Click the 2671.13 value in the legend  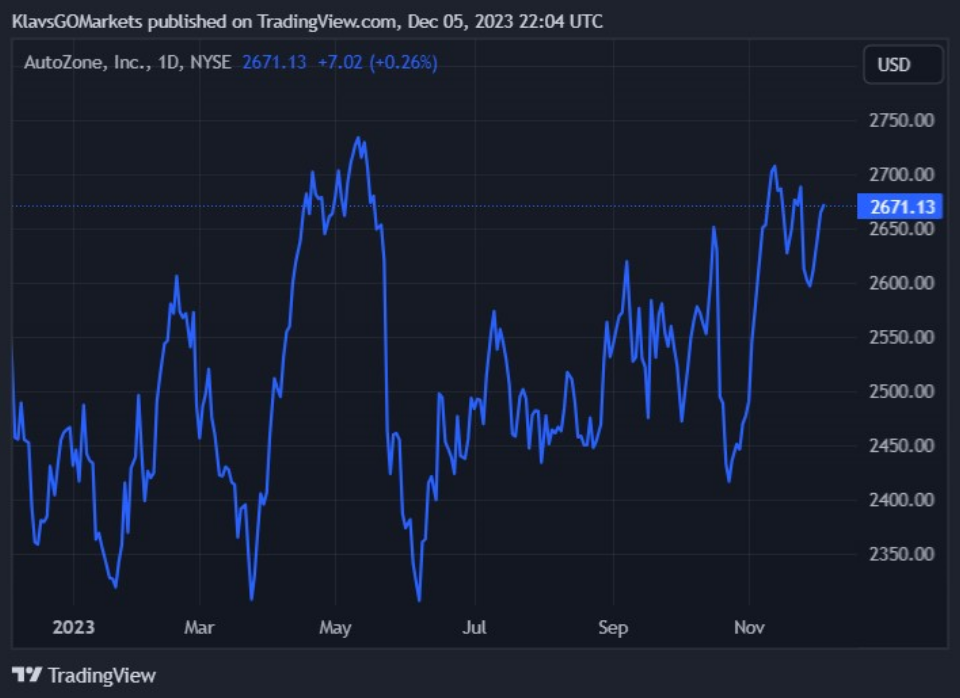pos(274,62)
